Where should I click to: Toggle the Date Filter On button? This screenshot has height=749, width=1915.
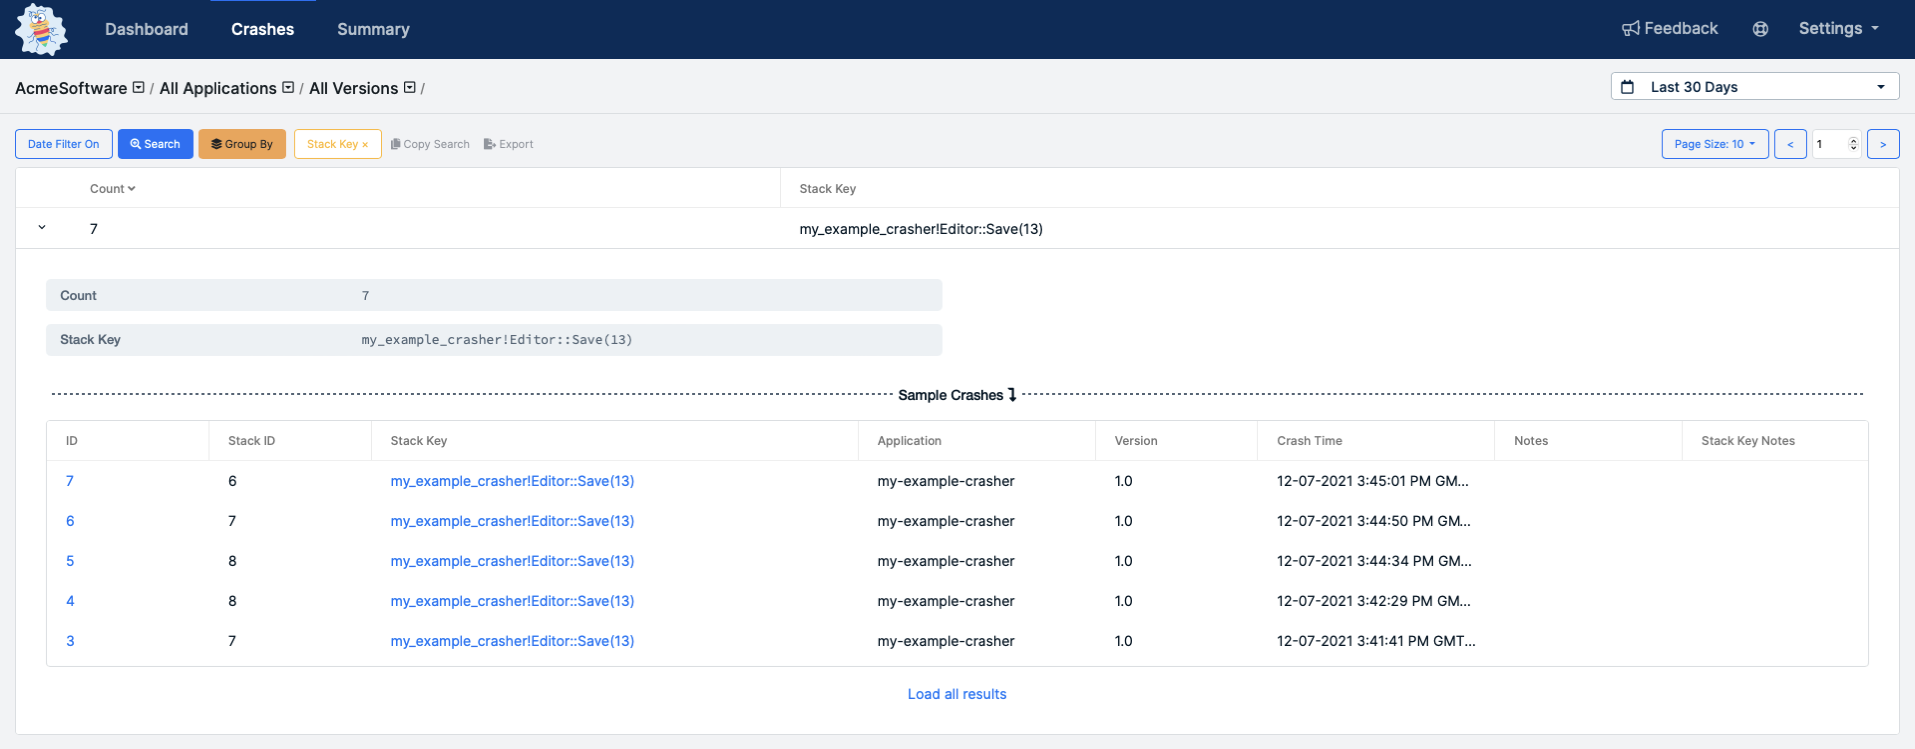click(x=64, y=144)
